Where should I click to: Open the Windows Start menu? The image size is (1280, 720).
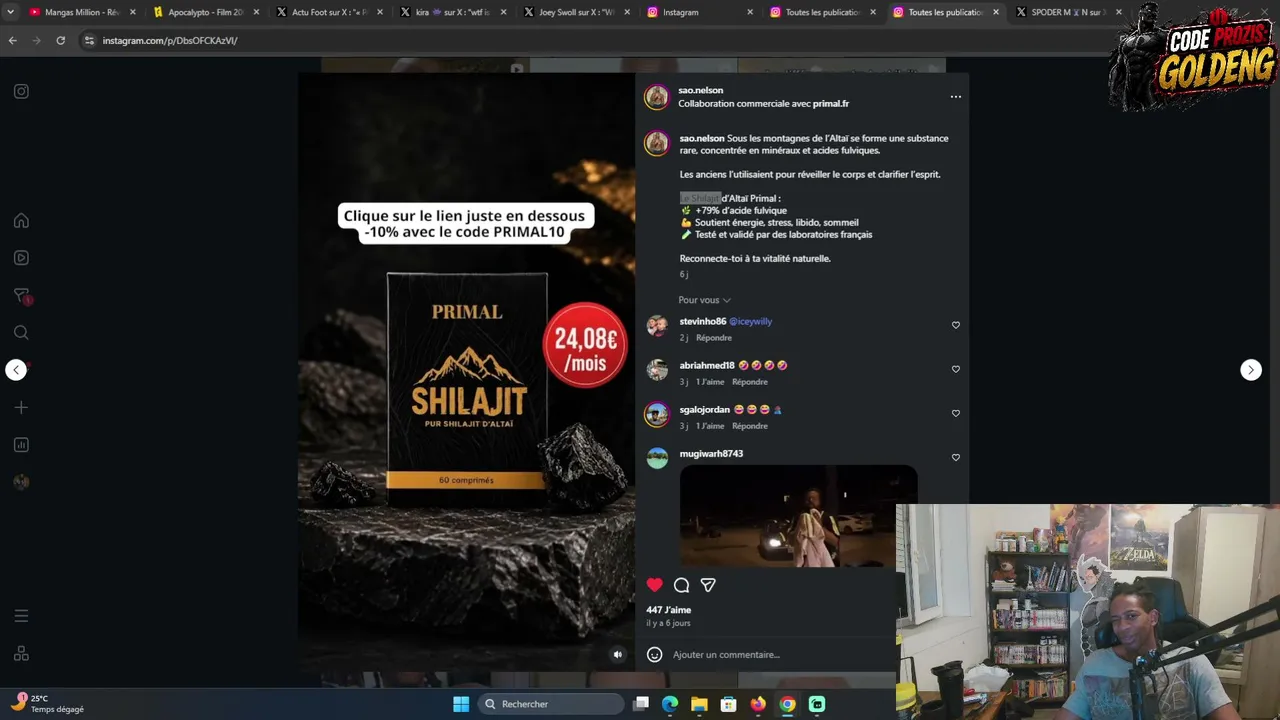(461, 704)
